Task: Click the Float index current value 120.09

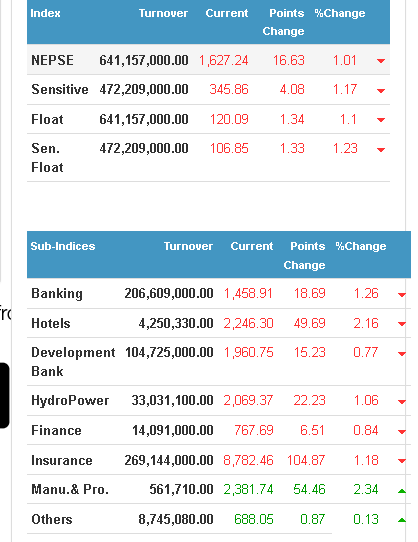Action: pos(229,120)
